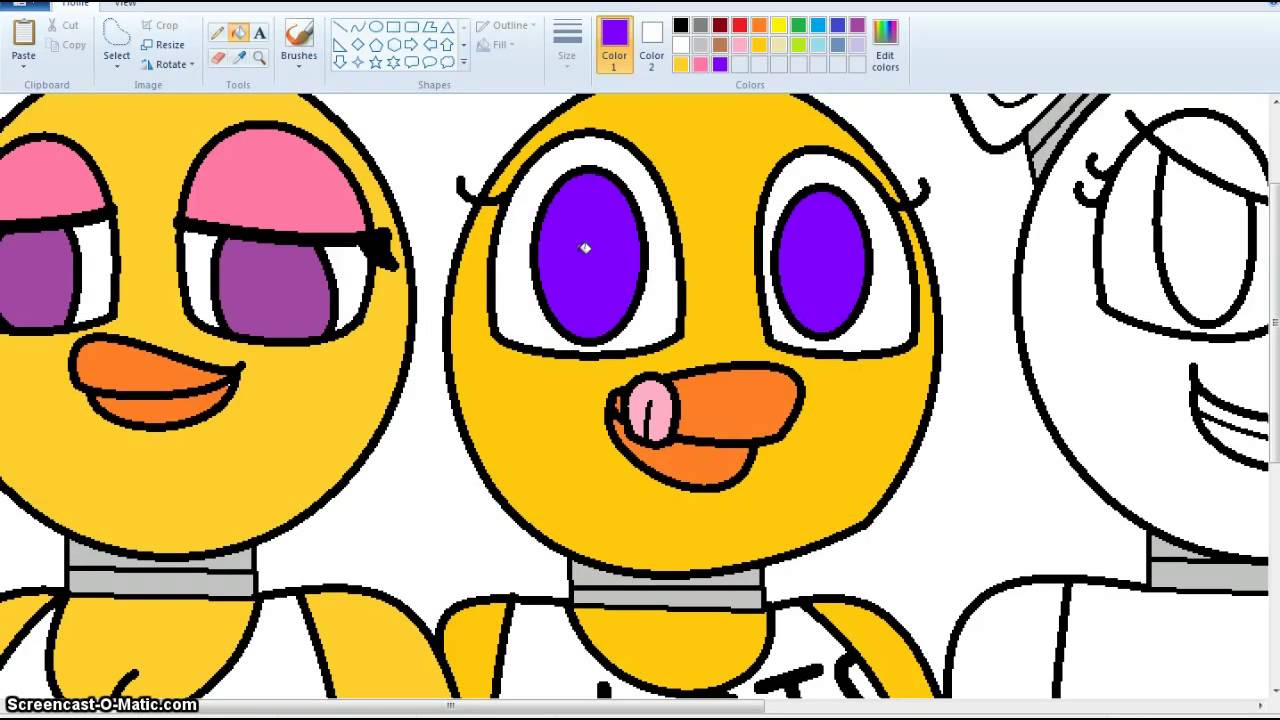Pick the yellow color swatch
The height and width of the screenshot is (720, 1280).
click(779, 25)
